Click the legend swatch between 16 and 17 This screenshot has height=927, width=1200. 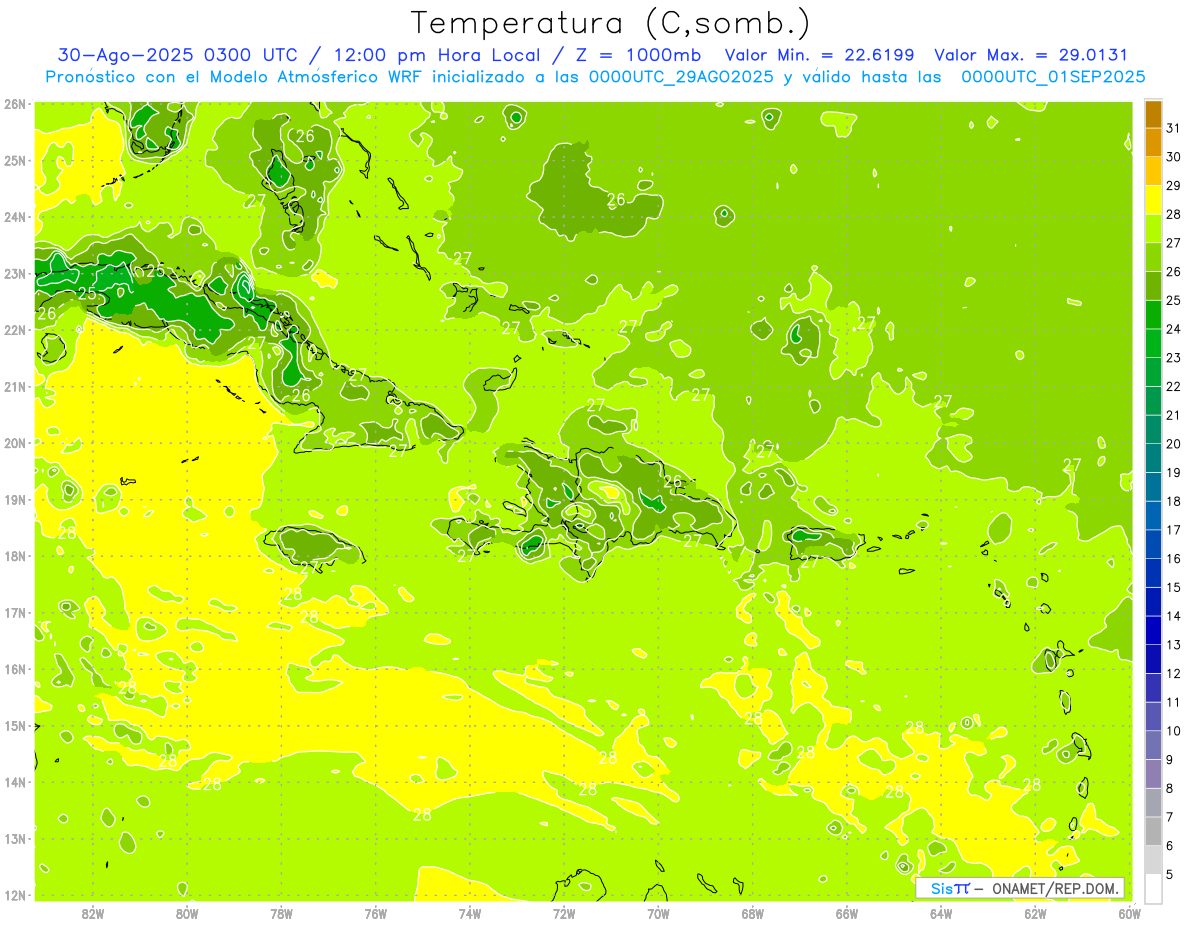(x=1153, y=544)
